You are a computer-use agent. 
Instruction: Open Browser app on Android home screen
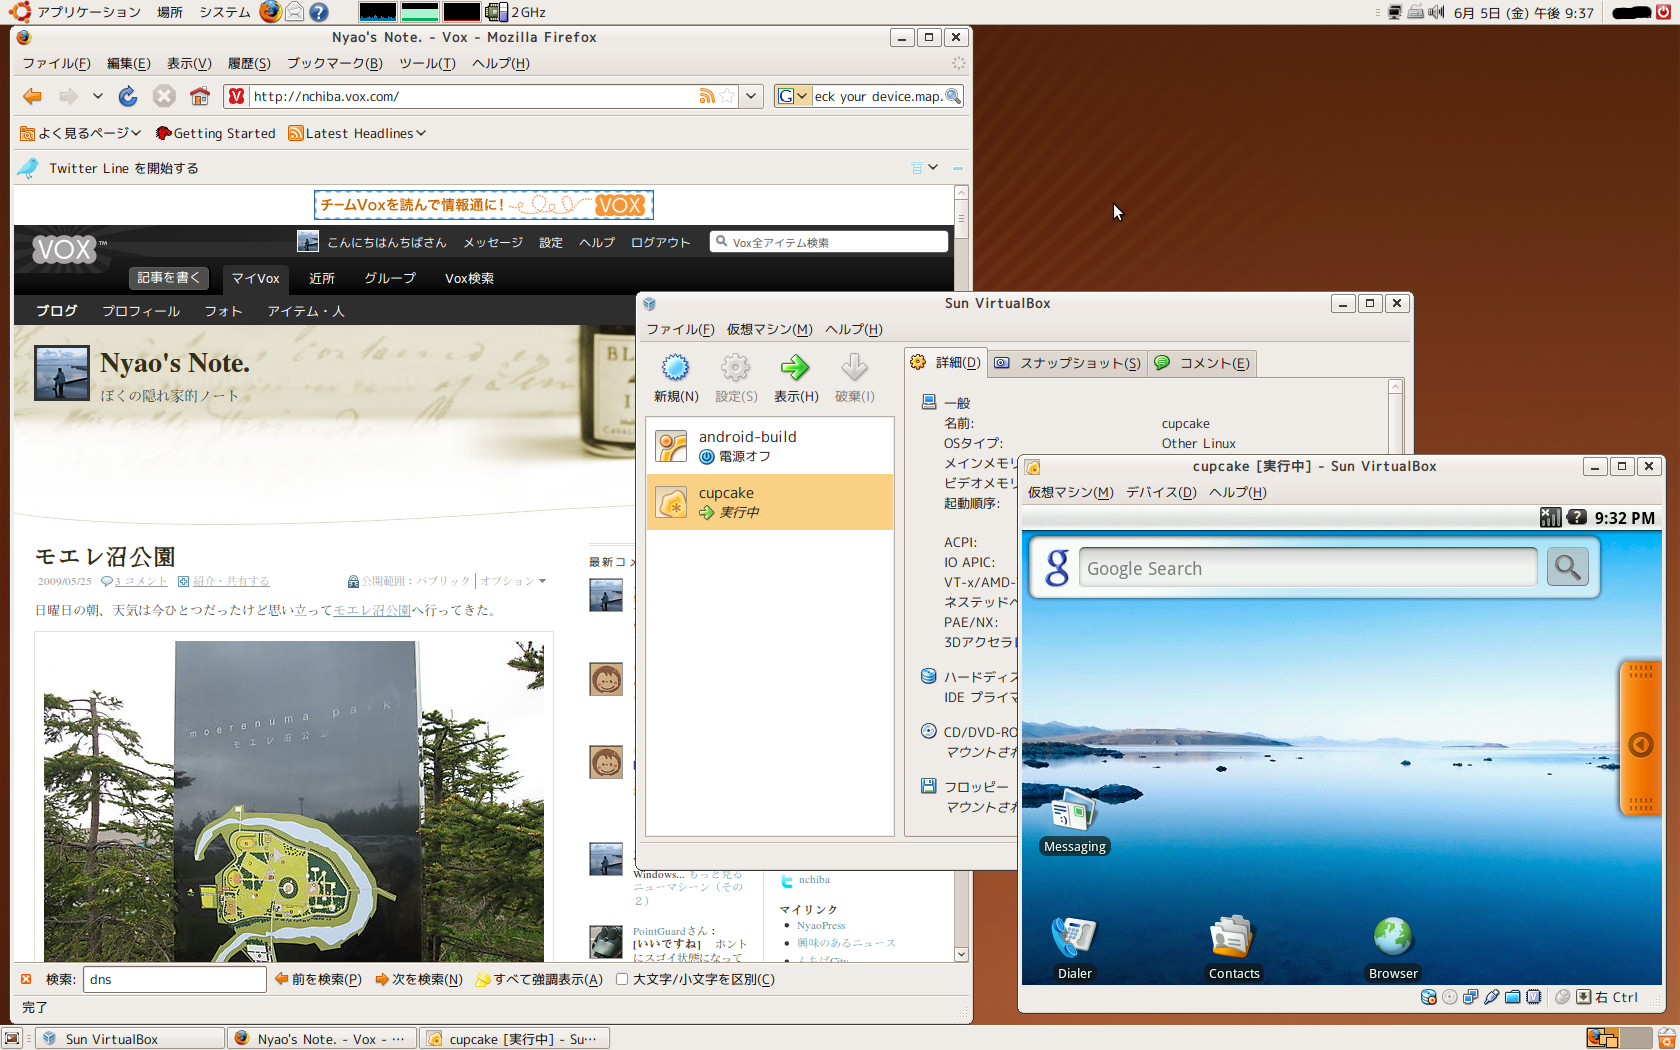click(x=1392, y=948)
